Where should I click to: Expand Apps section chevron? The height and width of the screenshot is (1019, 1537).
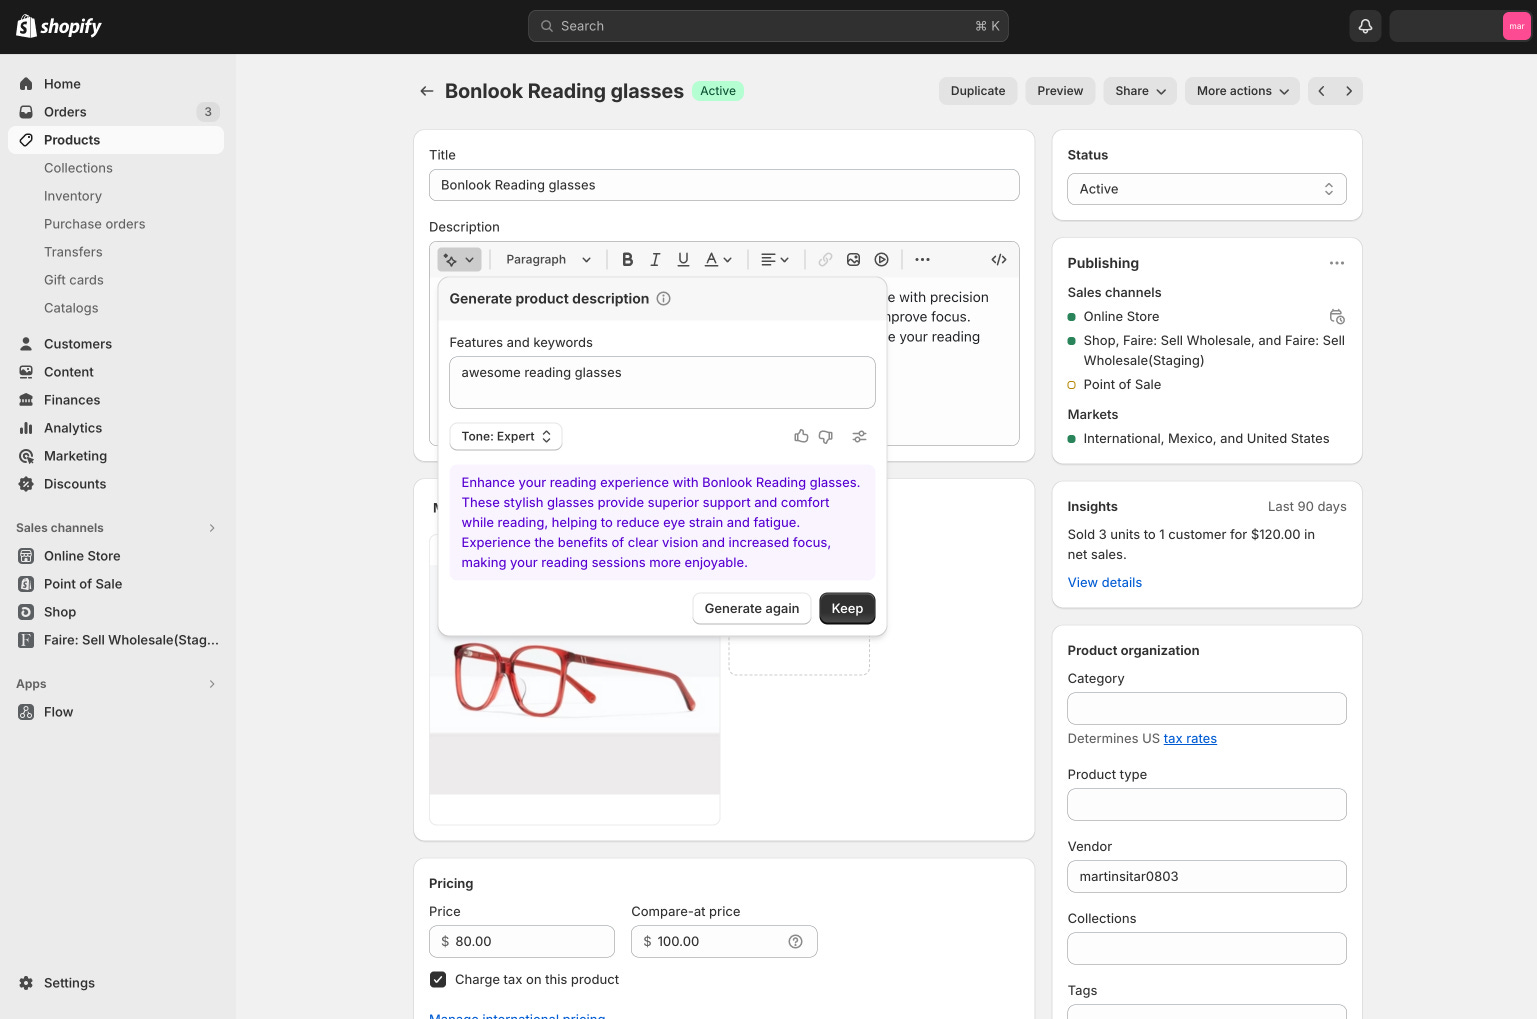click(212, 684)
